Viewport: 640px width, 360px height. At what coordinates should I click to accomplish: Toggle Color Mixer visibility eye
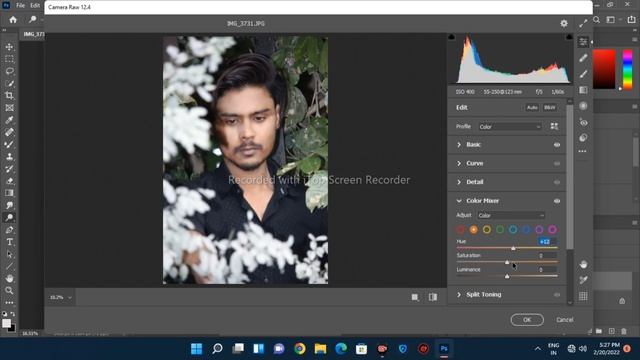point(557,201)
